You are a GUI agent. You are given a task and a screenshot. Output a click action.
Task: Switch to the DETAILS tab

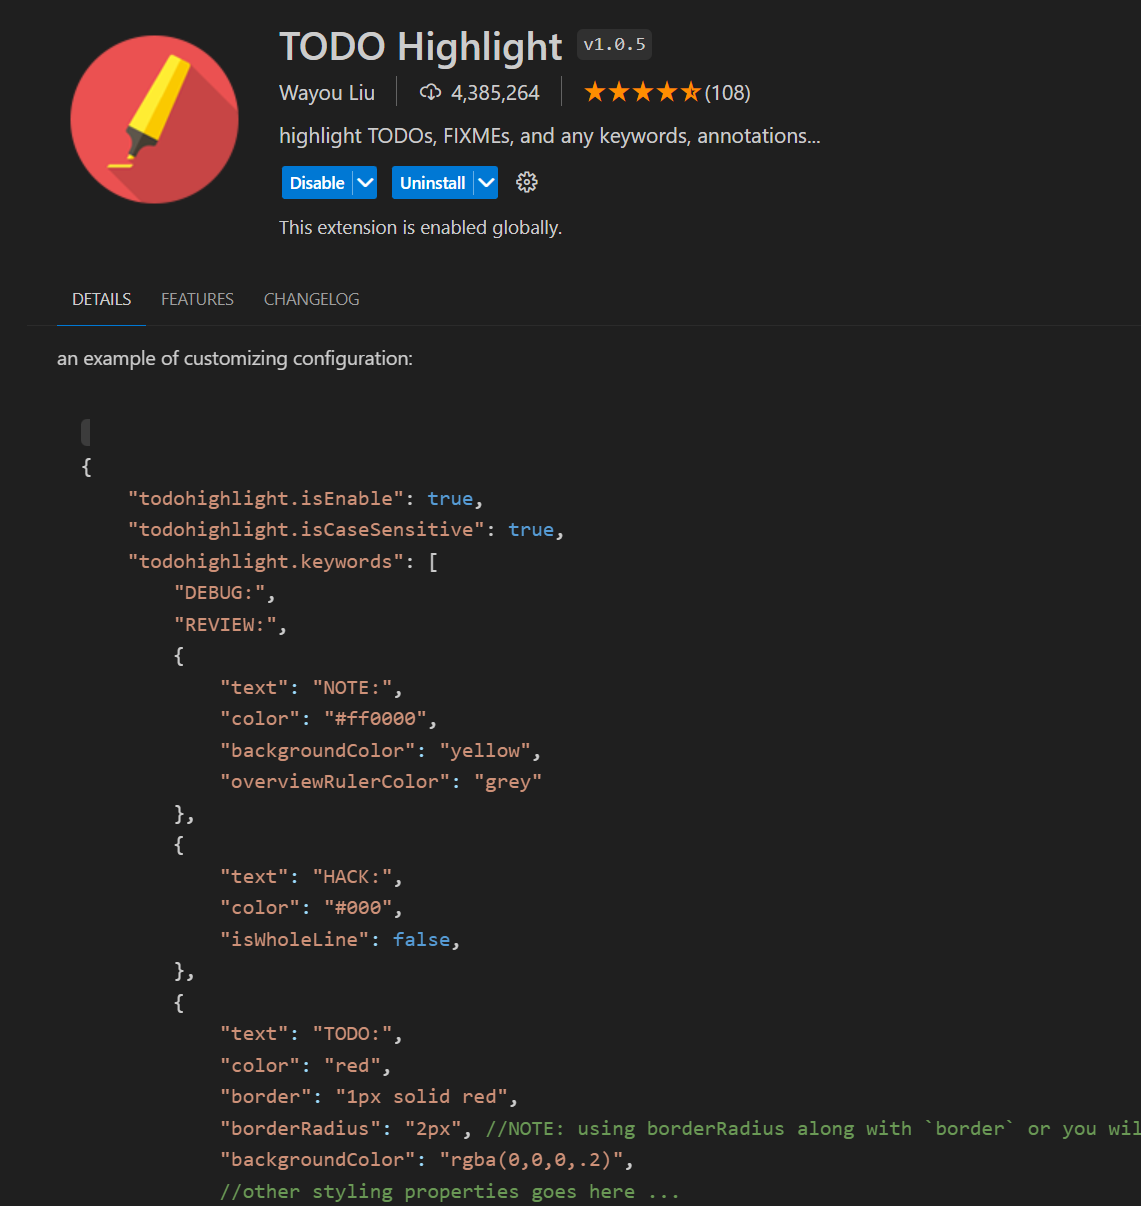point(102,299)
